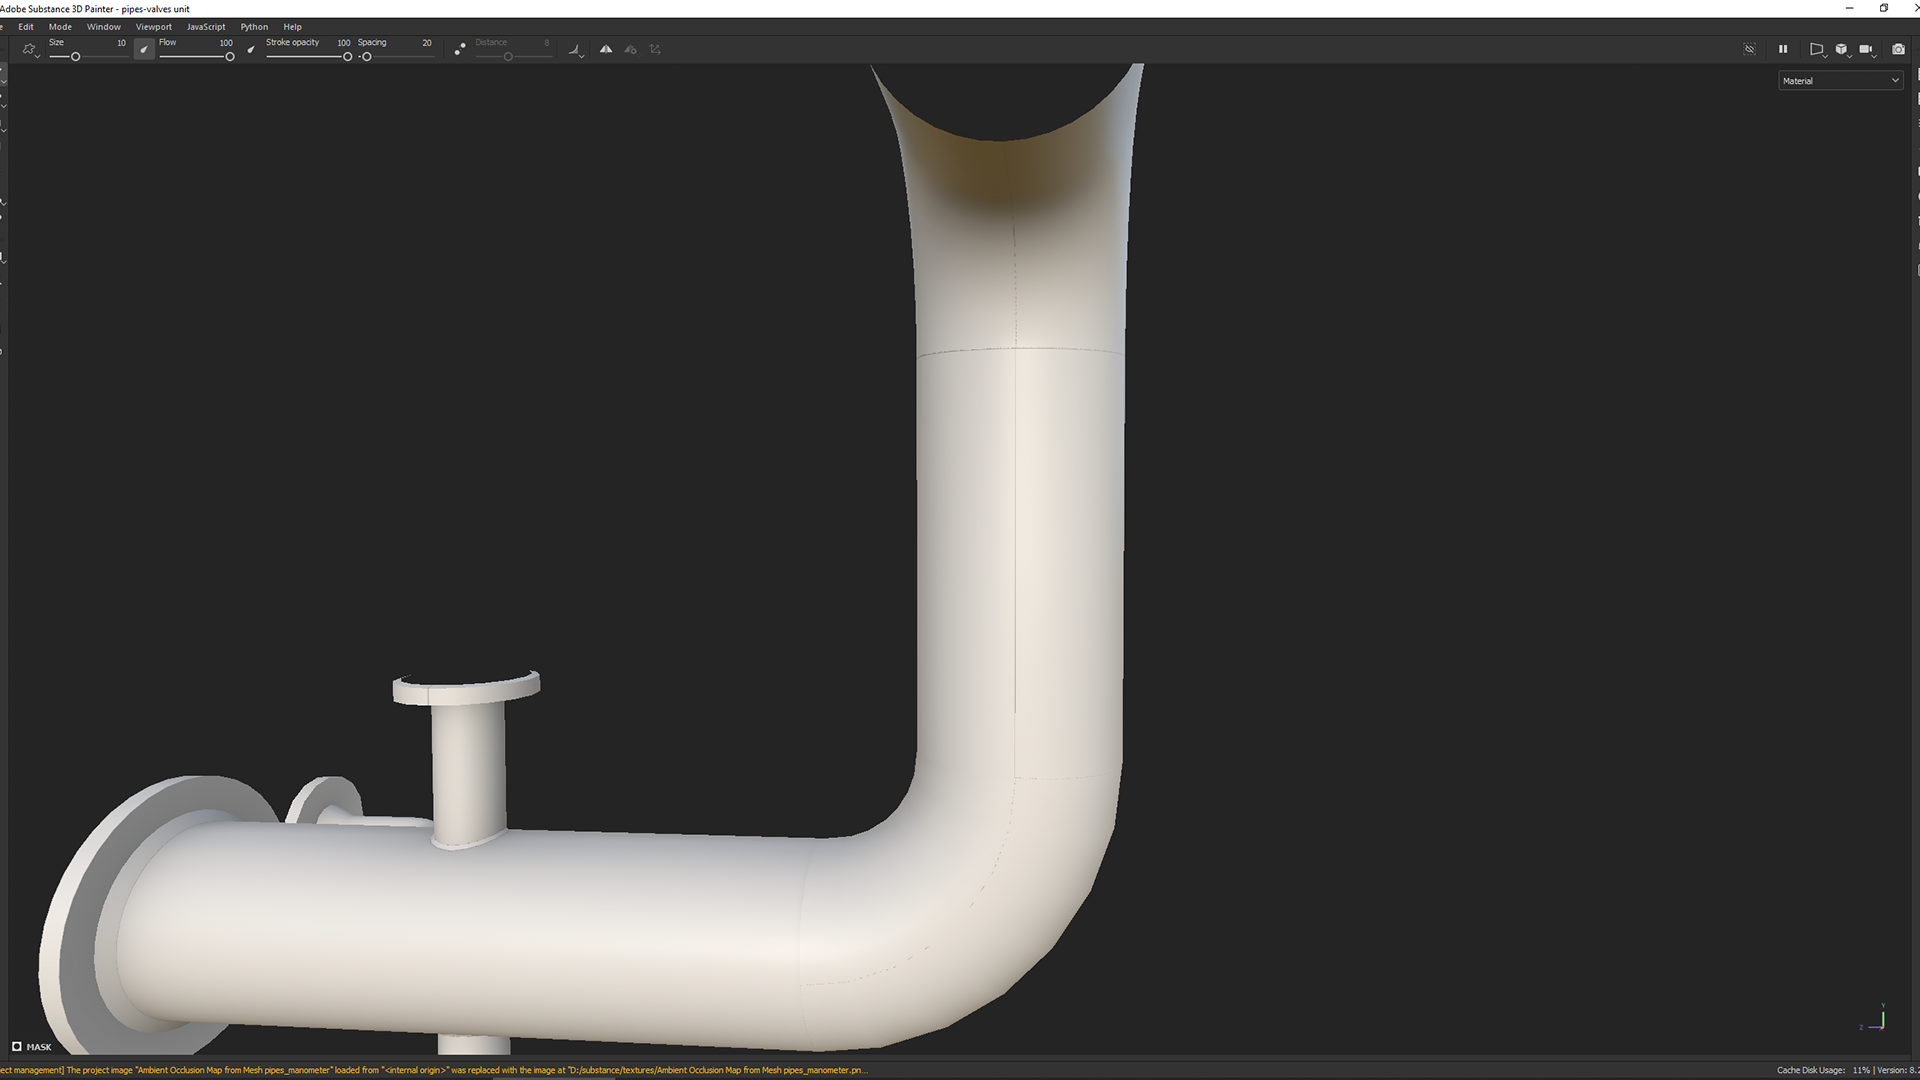Image resolution: width=1920 pixels, height=1080 pixels.
Task: Open the brush preset selector icon
Action: click(x=30, y=49)
